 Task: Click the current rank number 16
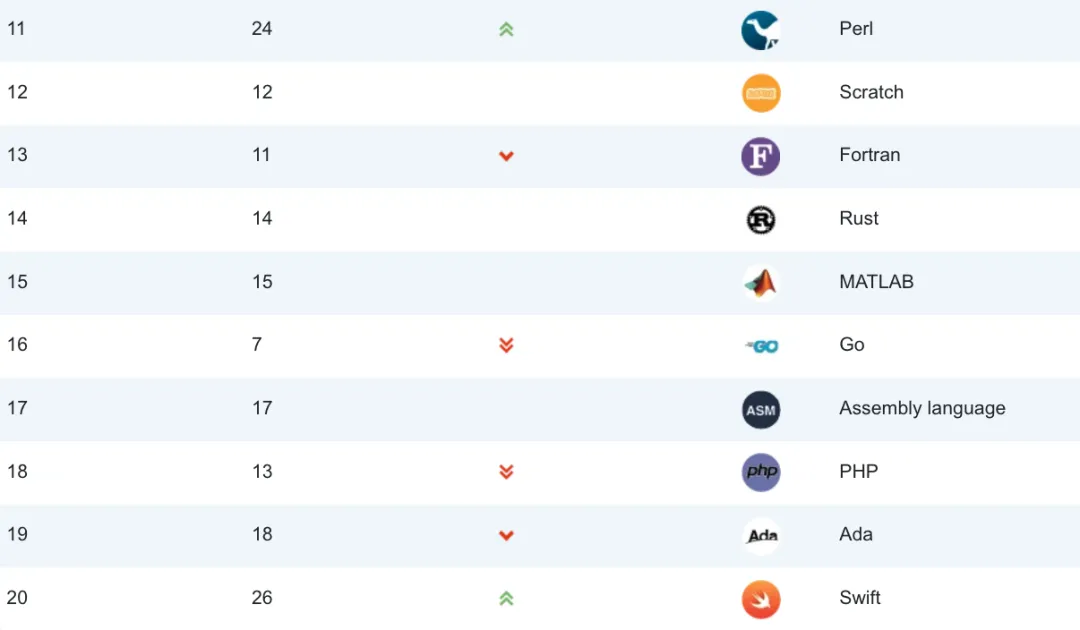(x=17, y=345)
